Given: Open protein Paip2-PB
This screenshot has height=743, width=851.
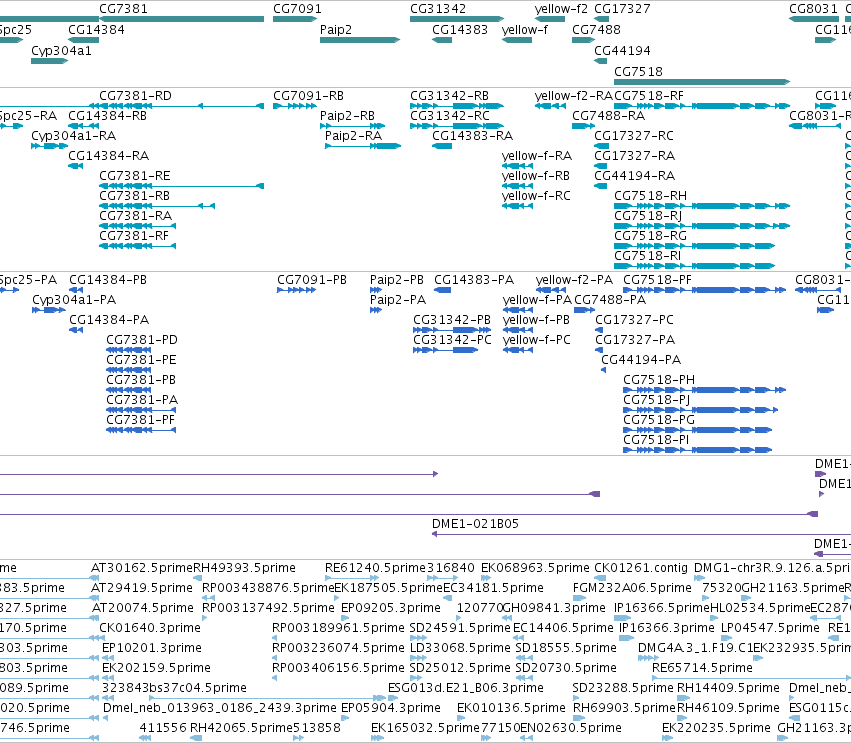Looking at the screenshot, I should click(397, 280).
